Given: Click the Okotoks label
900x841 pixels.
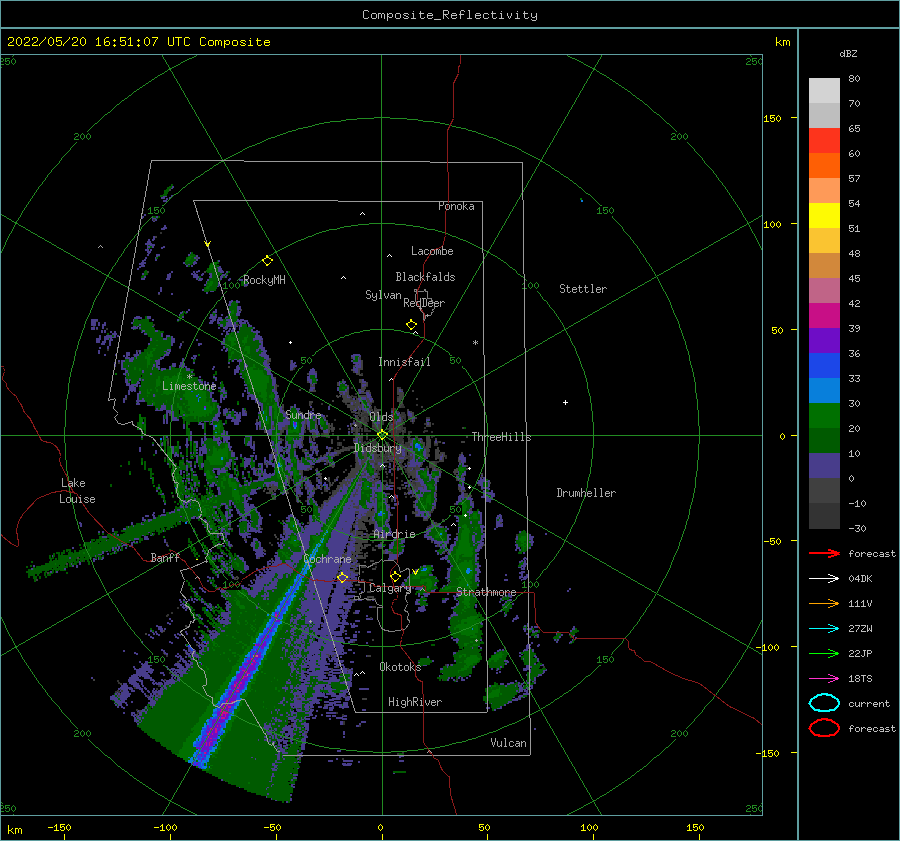Looking at the screenshot, I should click(x=399, y=666).
